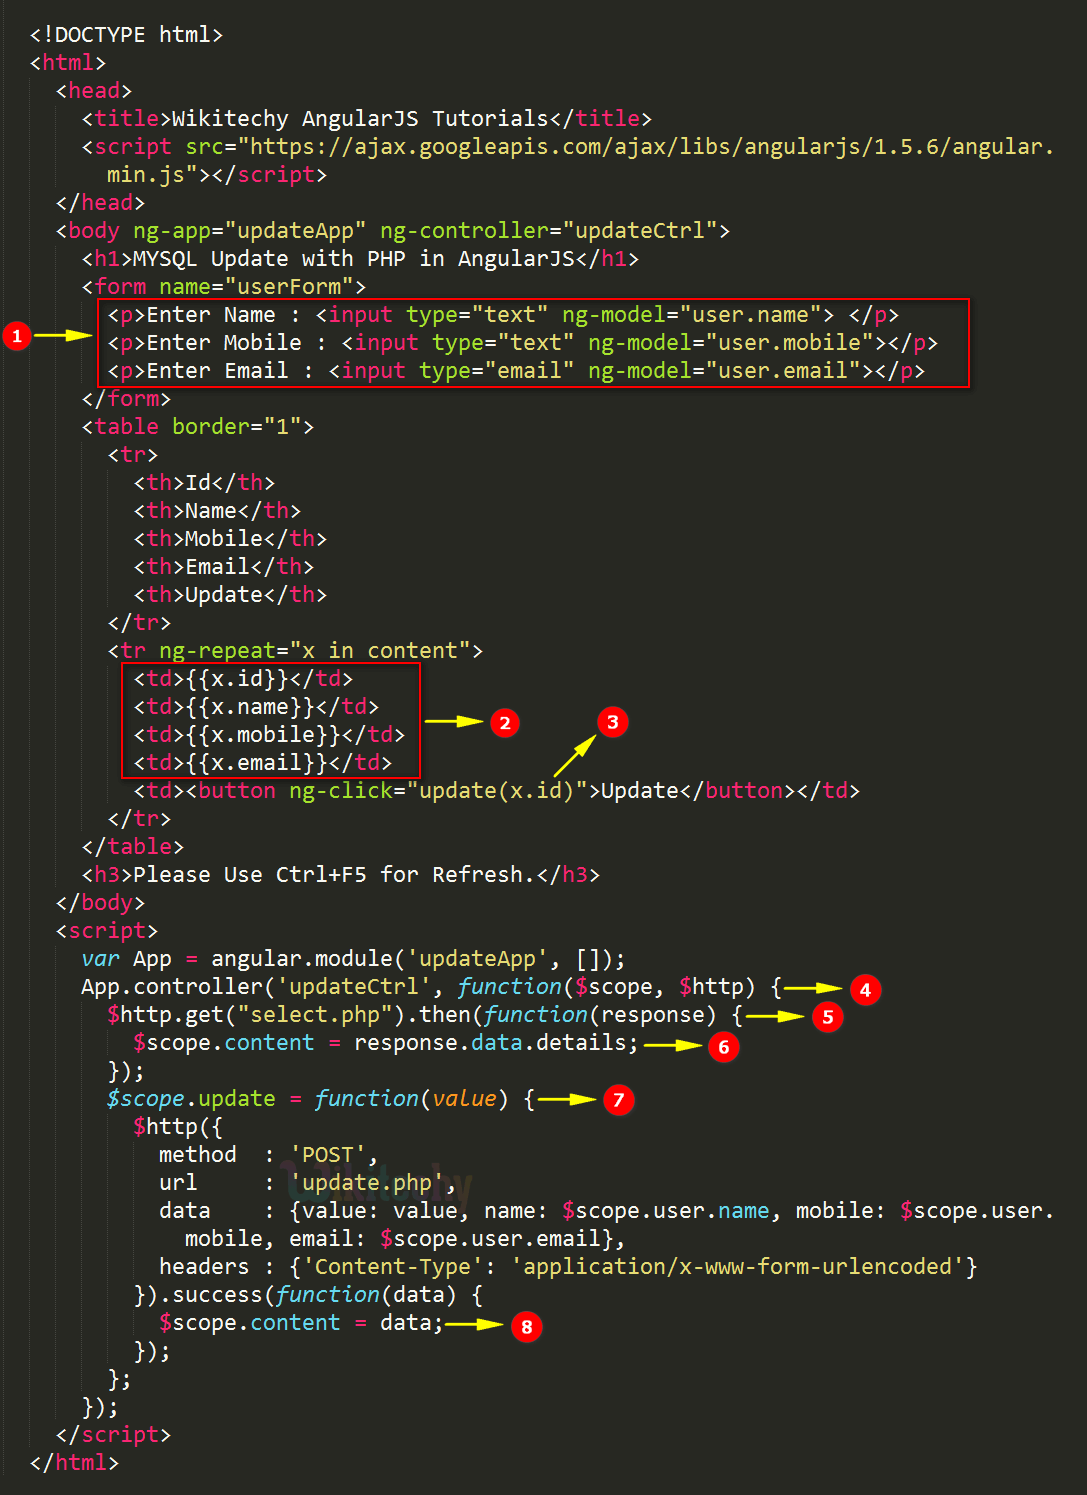
Task: Select the red circle marker numbered 7
Action: click(618, 1100)
